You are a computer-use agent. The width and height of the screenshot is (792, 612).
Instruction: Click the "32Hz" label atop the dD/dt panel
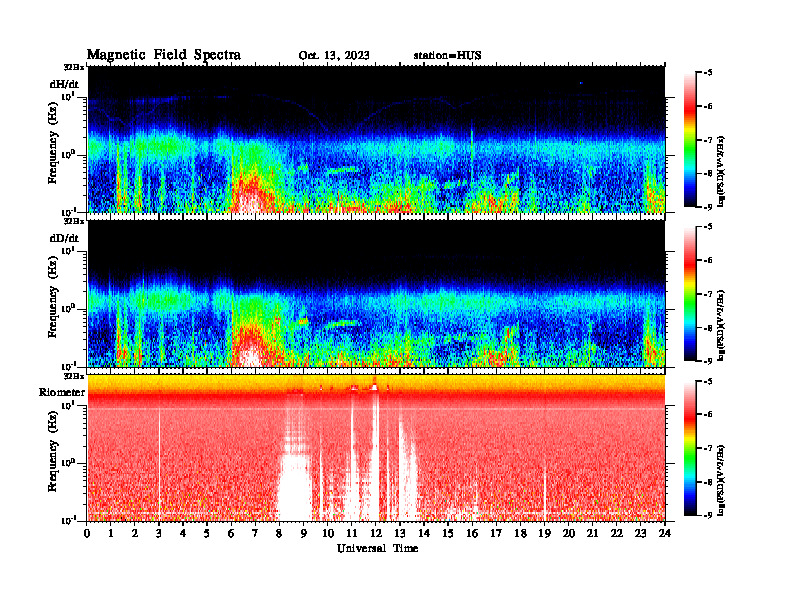pos(74,221)
